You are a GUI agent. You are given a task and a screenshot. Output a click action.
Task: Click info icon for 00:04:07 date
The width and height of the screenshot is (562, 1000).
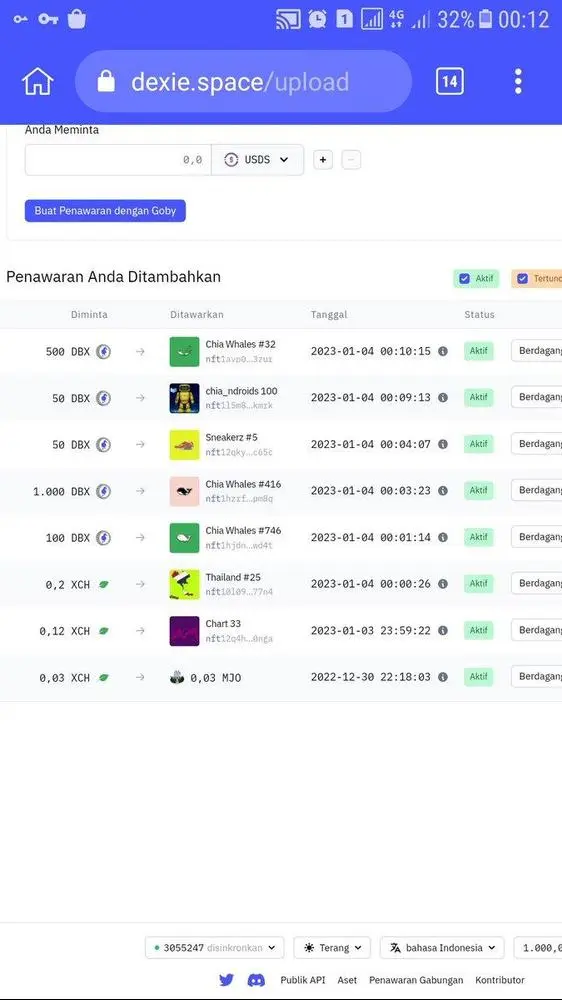pos(443,445)
